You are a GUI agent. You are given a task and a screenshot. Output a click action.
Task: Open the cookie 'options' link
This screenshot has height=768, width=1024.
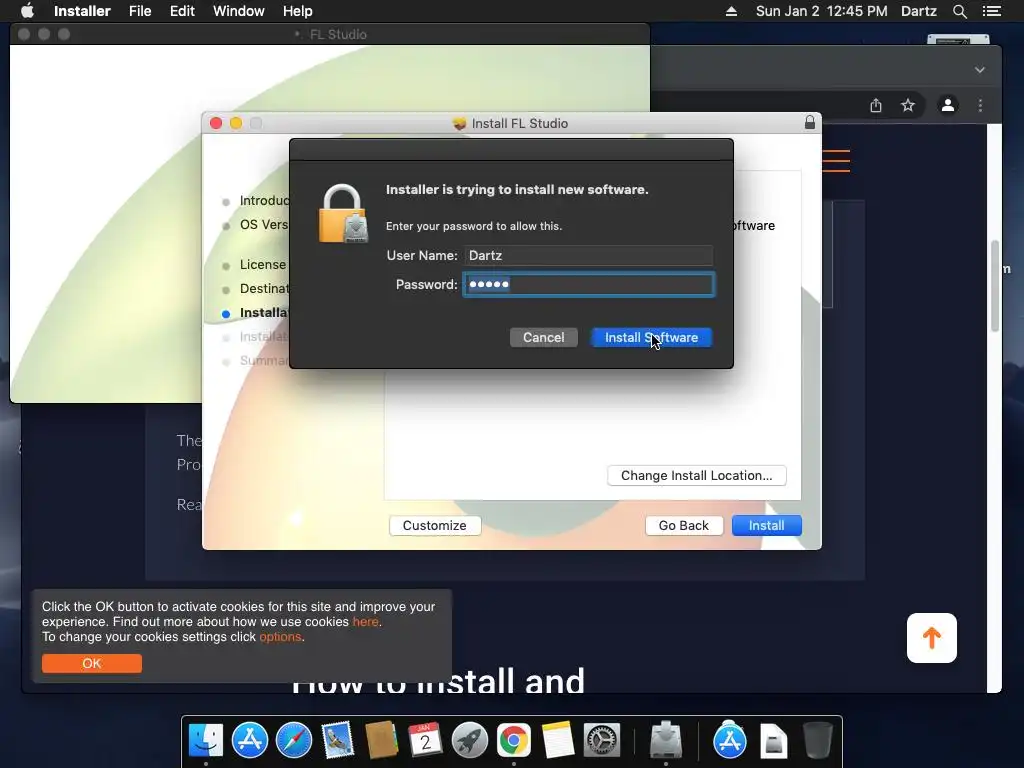(281, 637)
